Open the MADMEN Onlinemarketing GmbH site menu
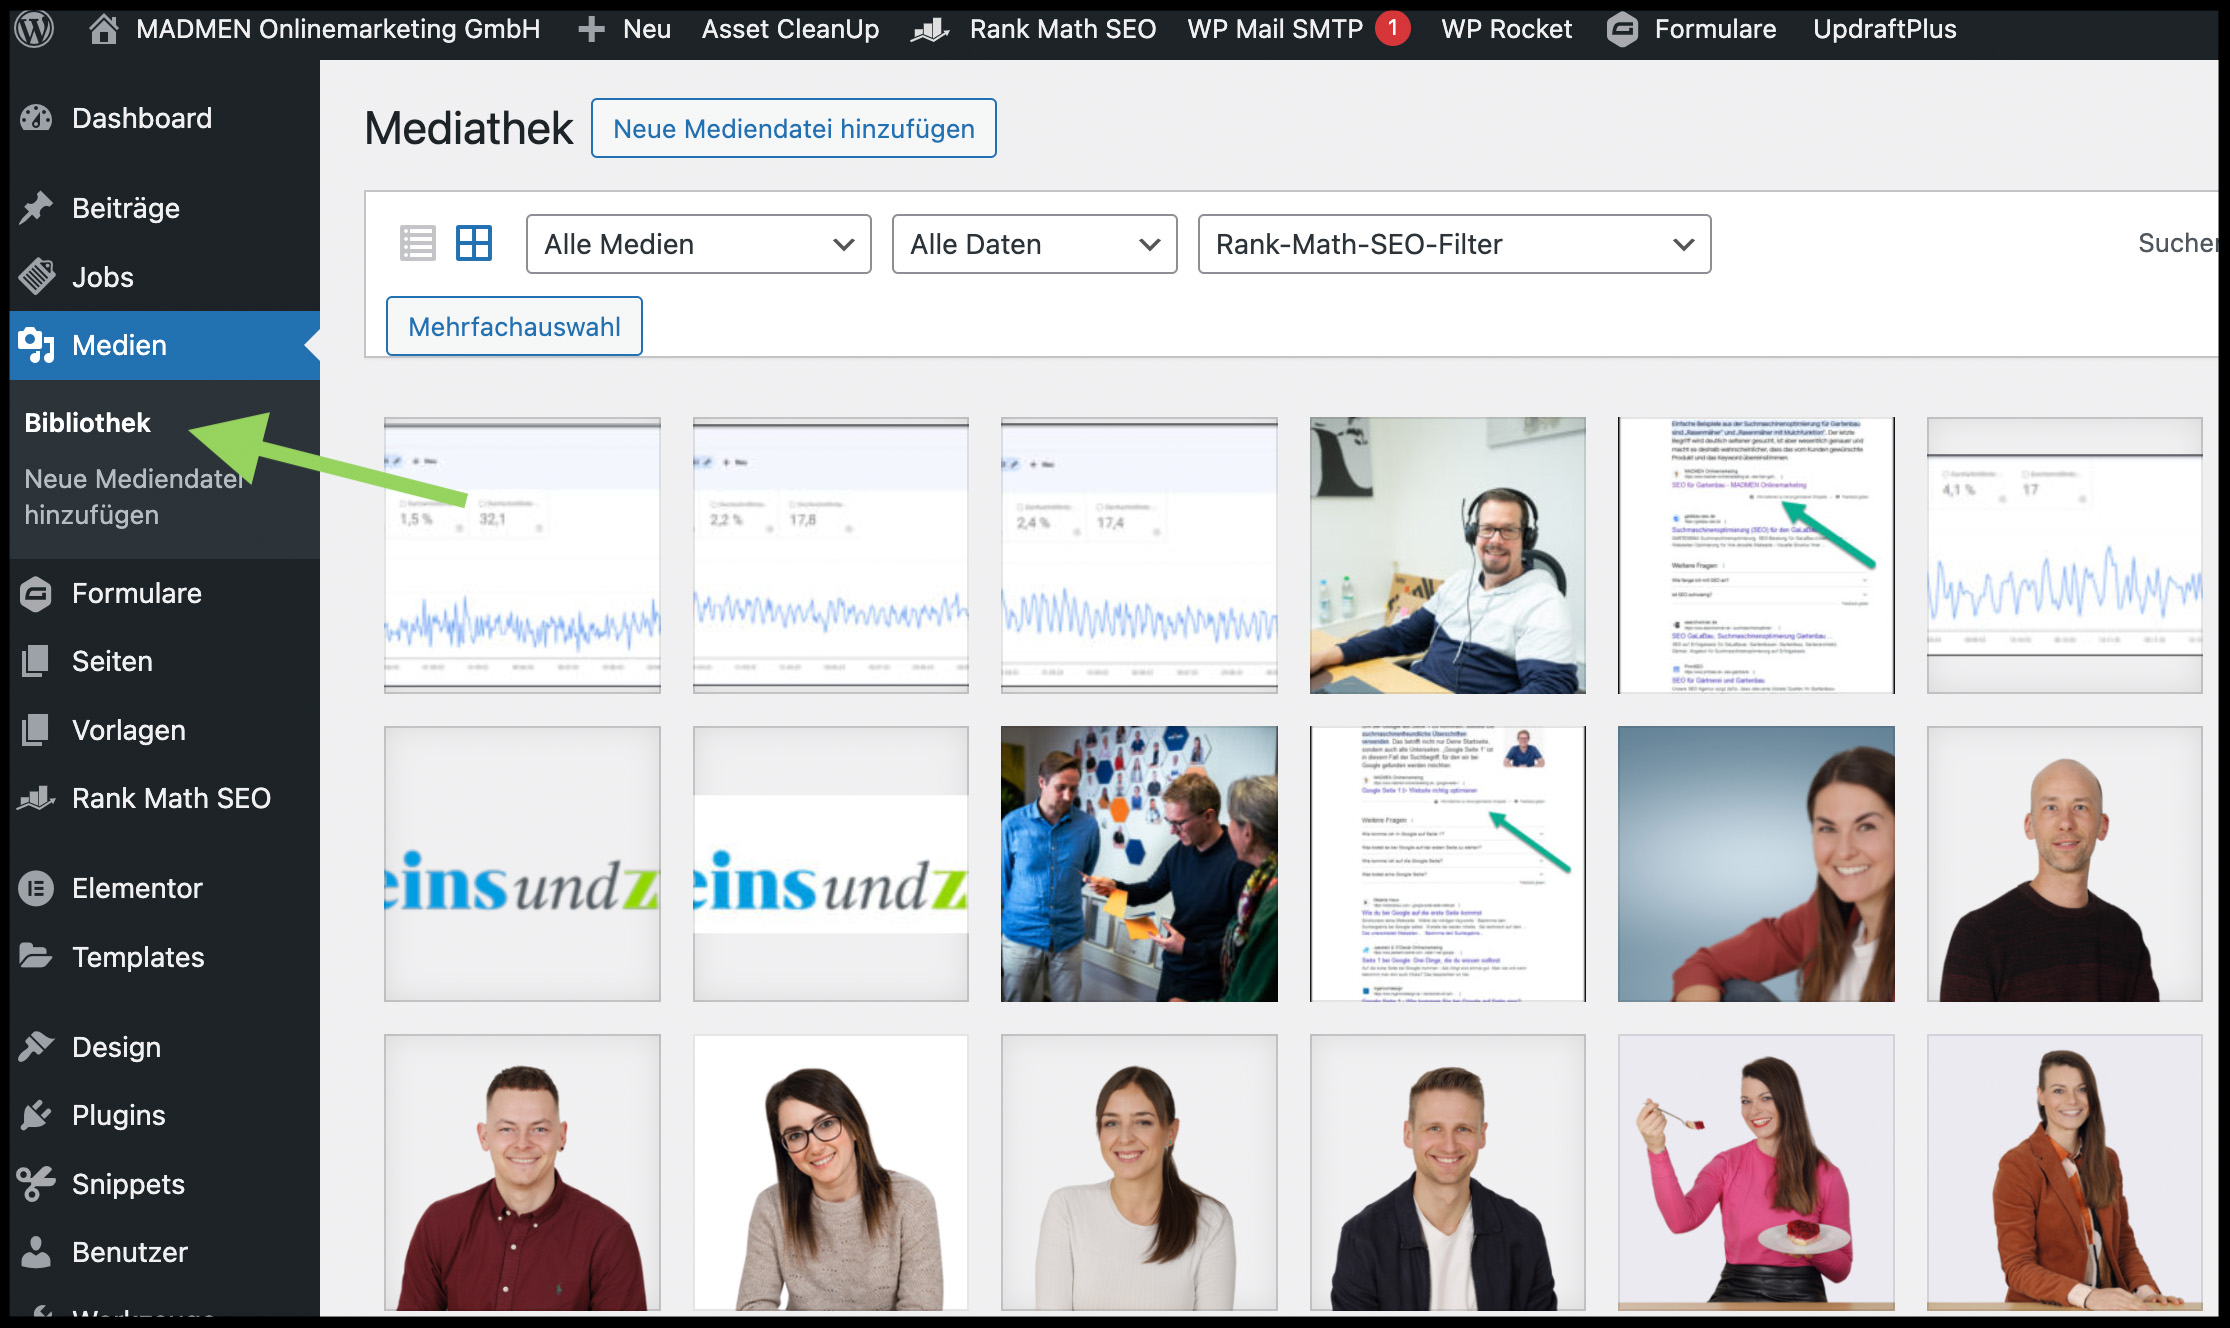Viewport: 2230px width, 1328px height. (x=338, y=29)
